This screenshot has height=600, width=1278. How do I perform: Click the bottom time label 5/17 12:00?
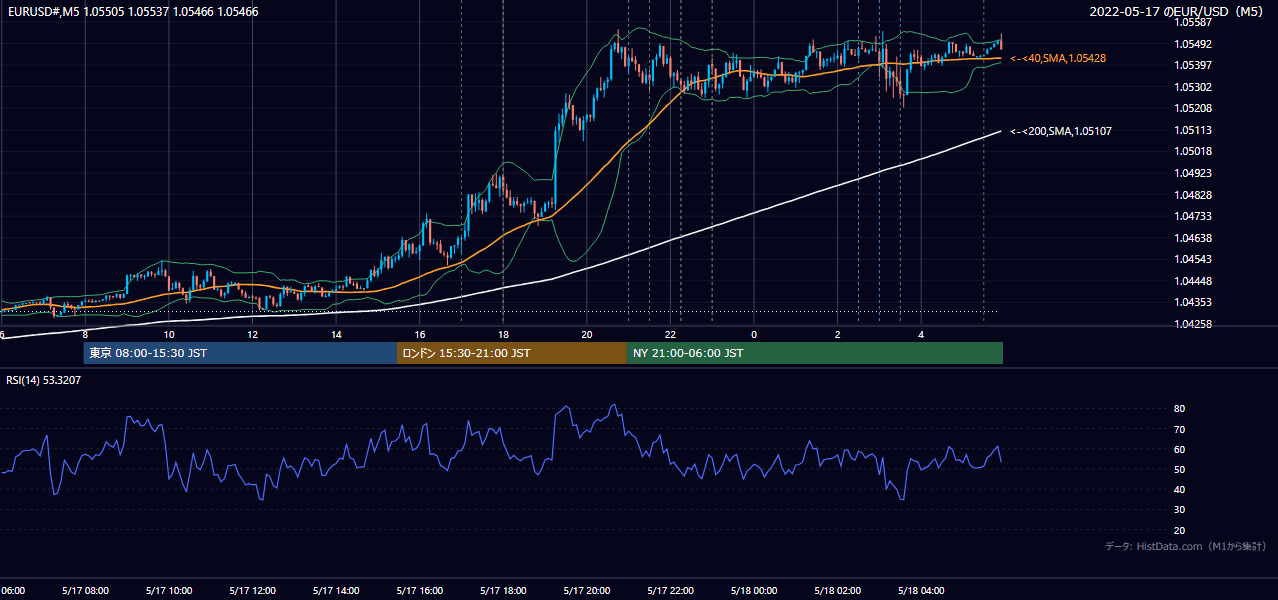(252, 591)
